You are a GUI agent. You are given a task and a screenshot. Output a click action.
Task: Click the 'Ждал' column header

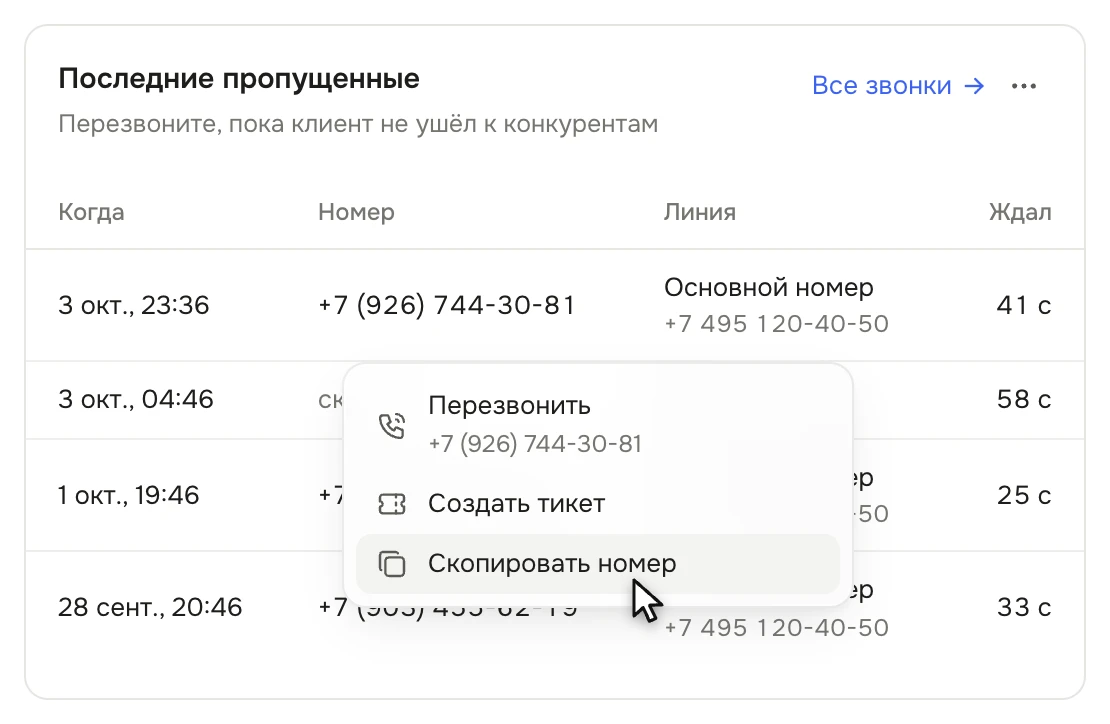click(x=1020, y=212)
